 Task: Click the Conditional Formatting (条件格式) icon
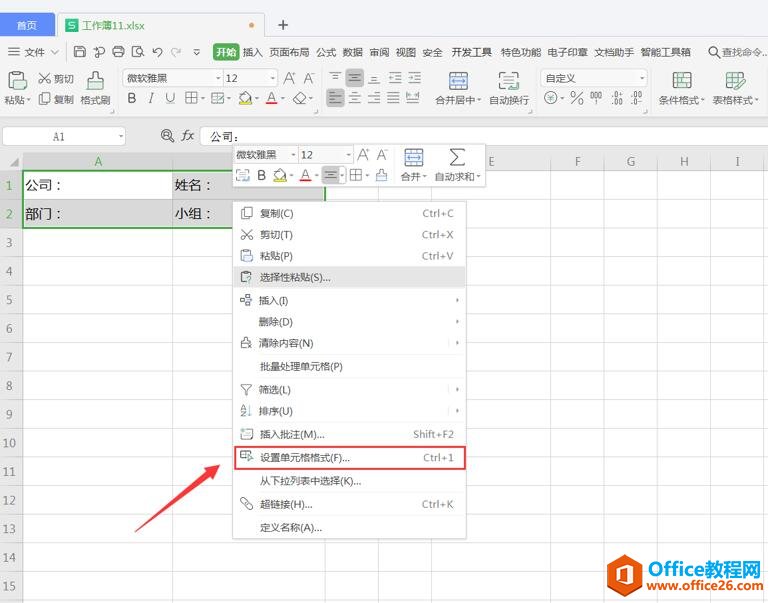pos(682,80)
